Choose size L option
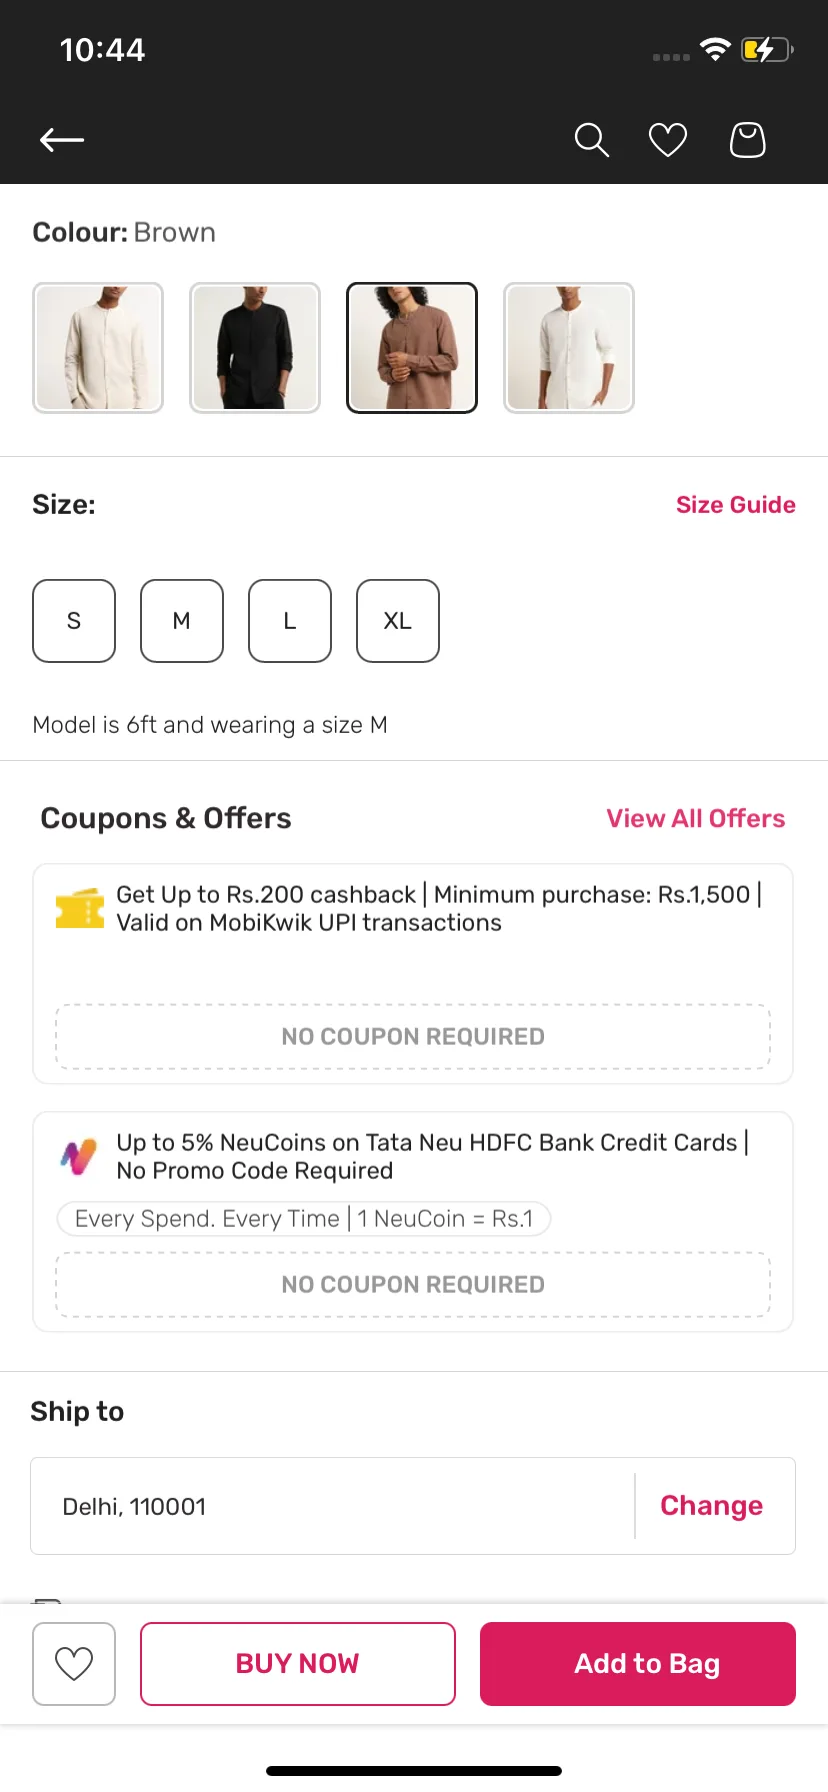 click(x=290, y=621)
